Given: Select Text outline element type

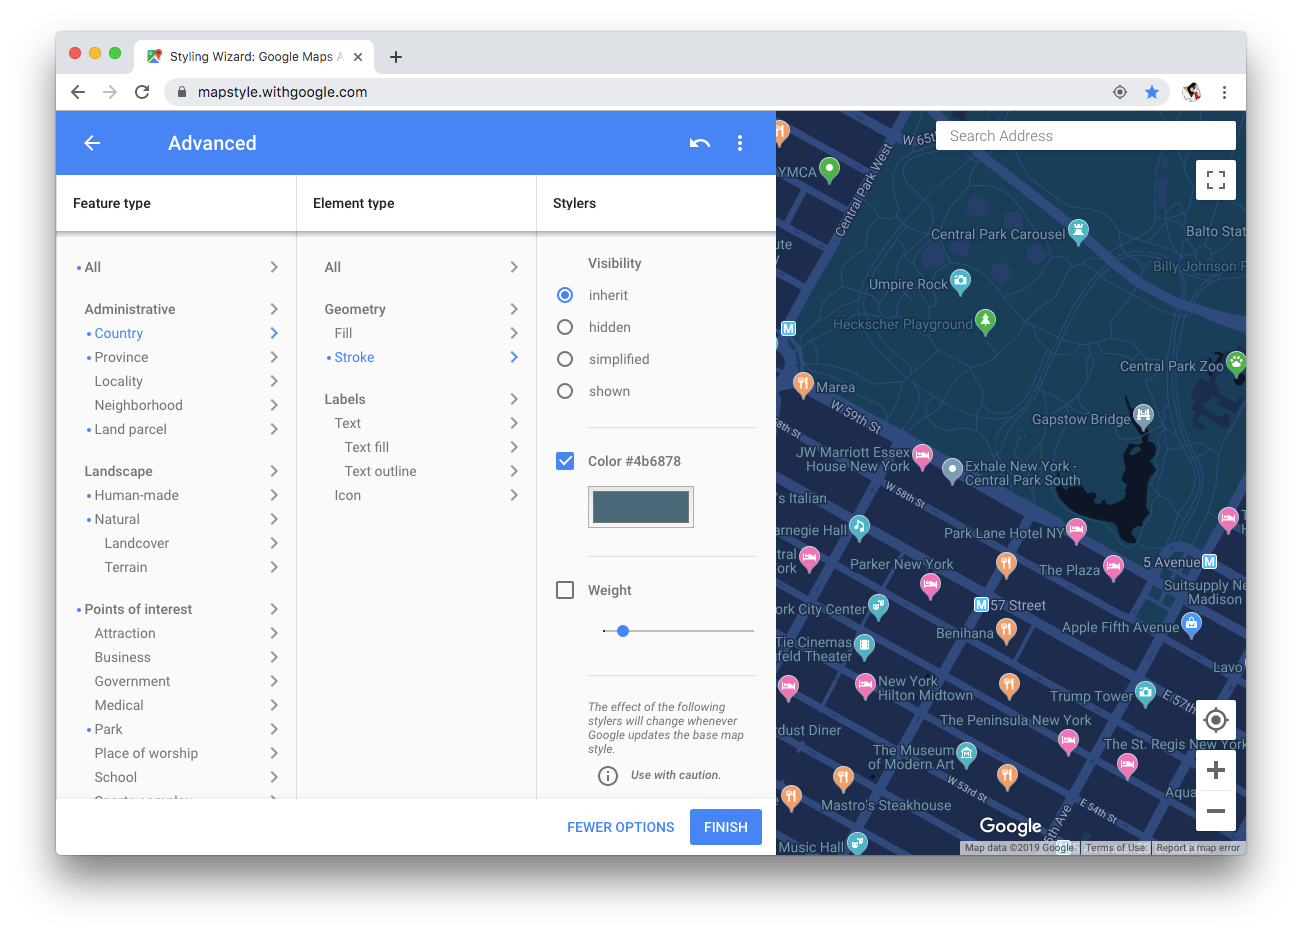Looking at the screenshot, I should pos(381,471).
